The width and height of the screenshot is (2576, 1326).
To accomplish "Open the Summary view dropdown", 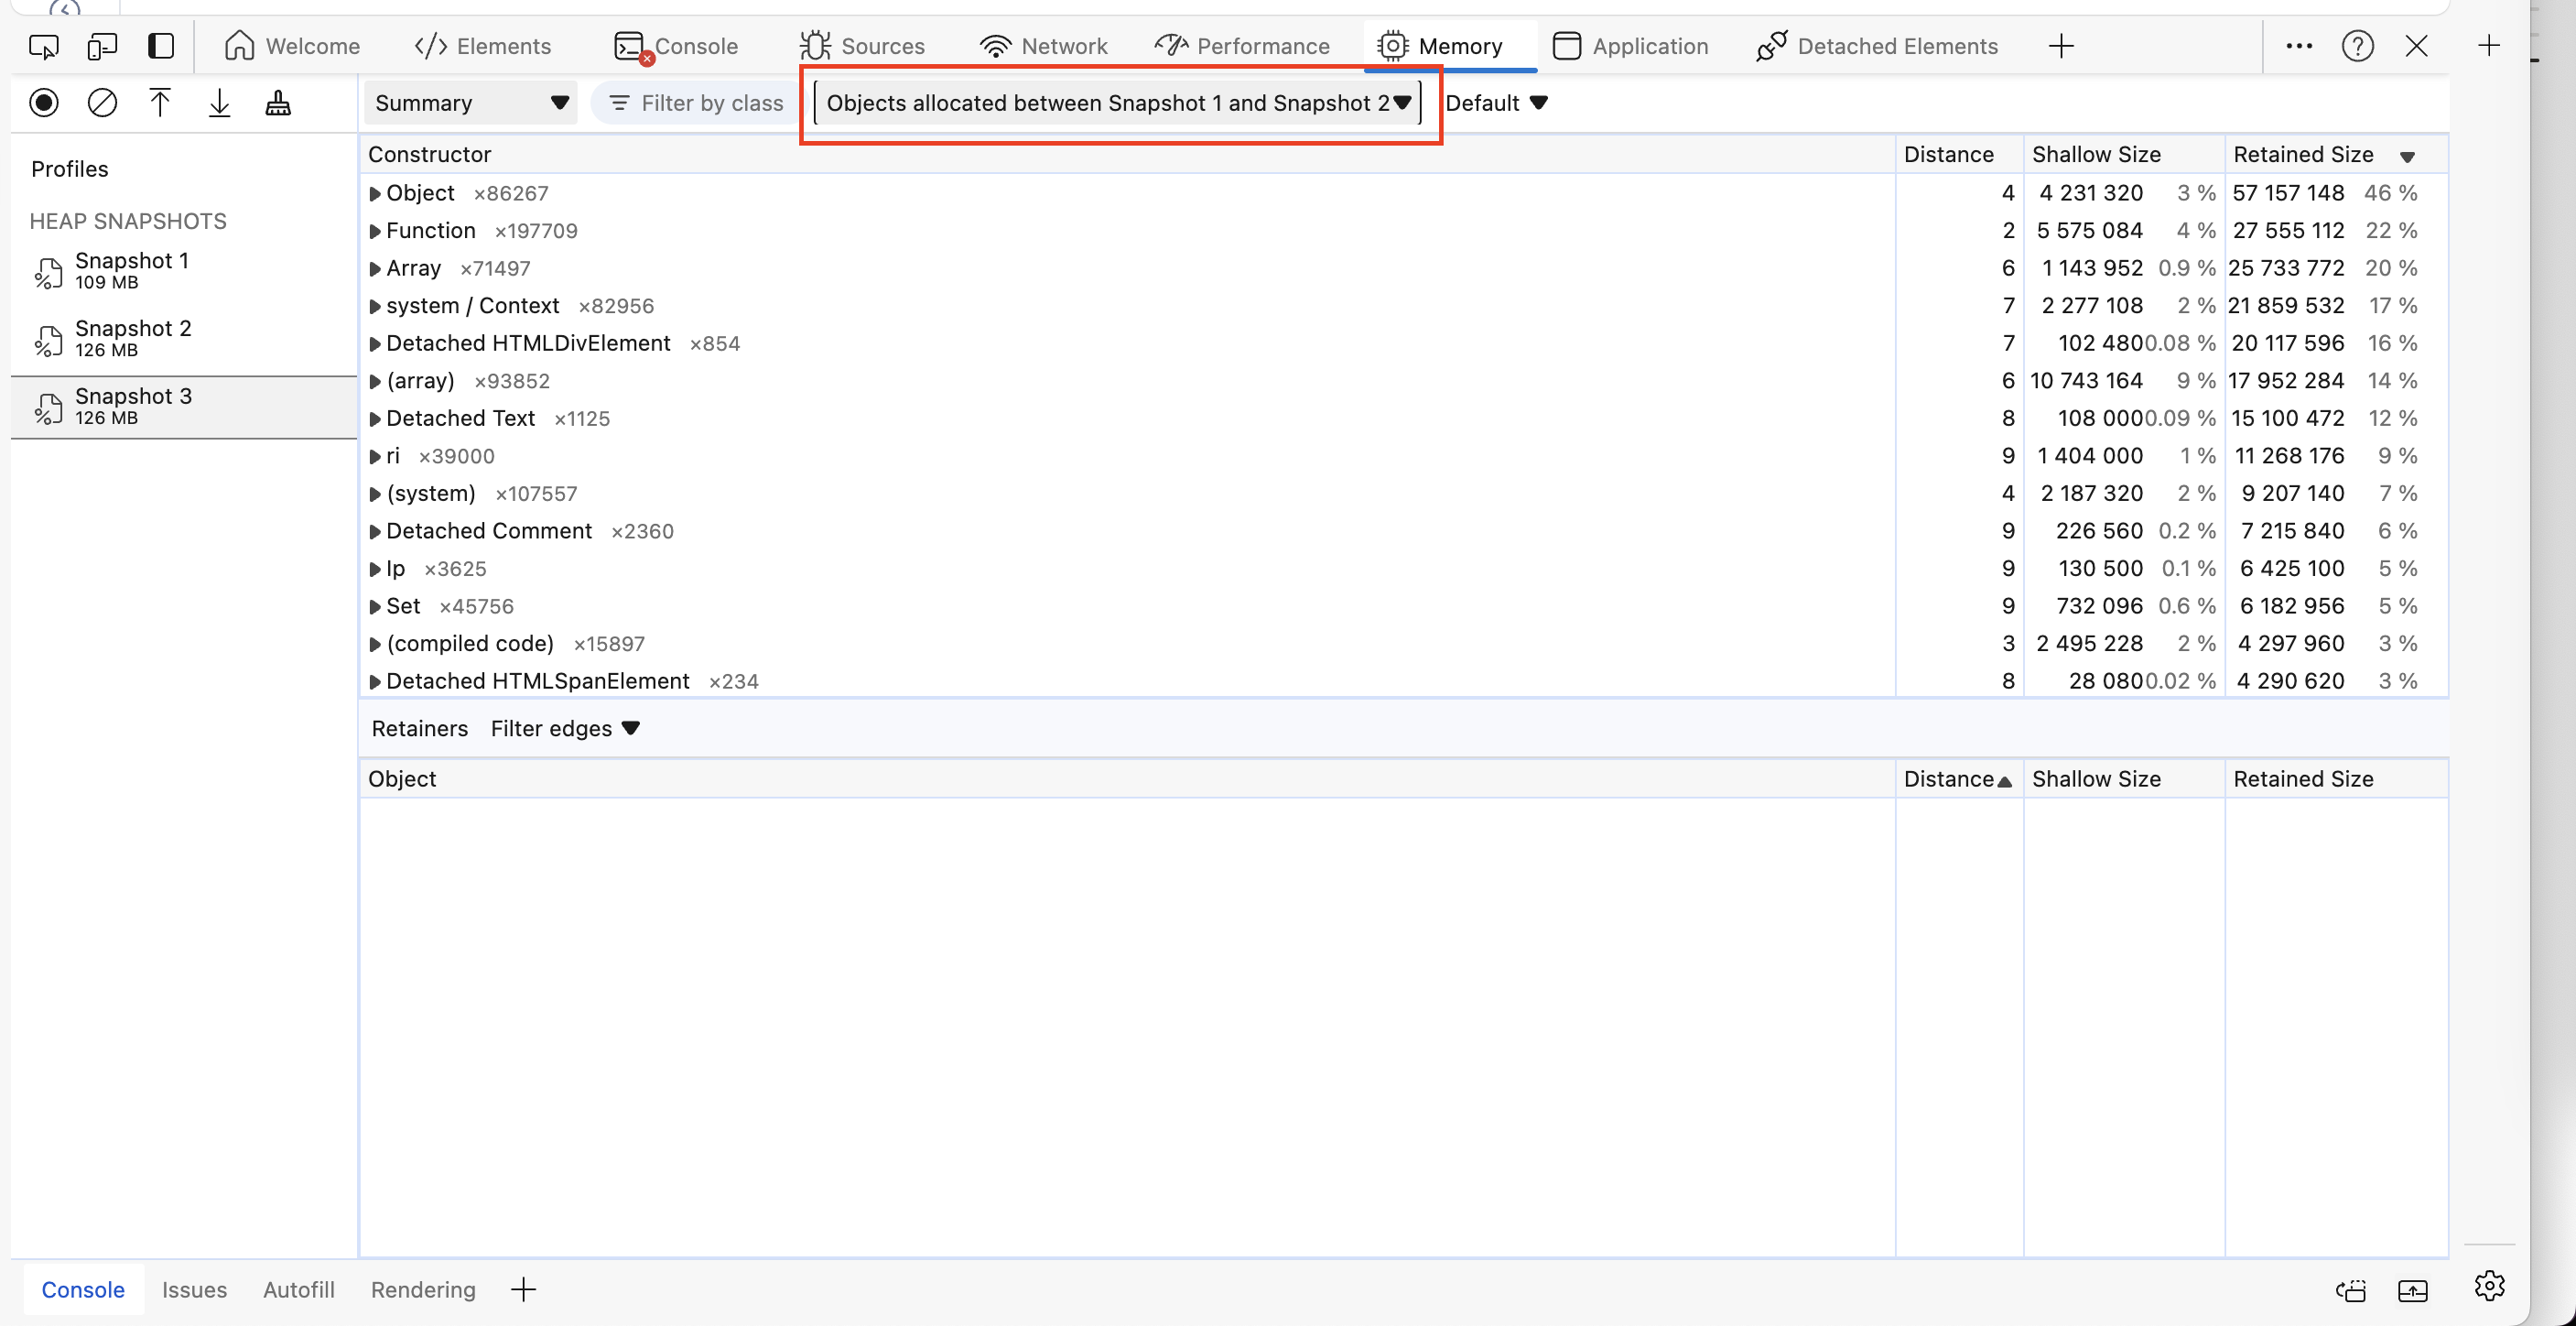I will 468,102.
